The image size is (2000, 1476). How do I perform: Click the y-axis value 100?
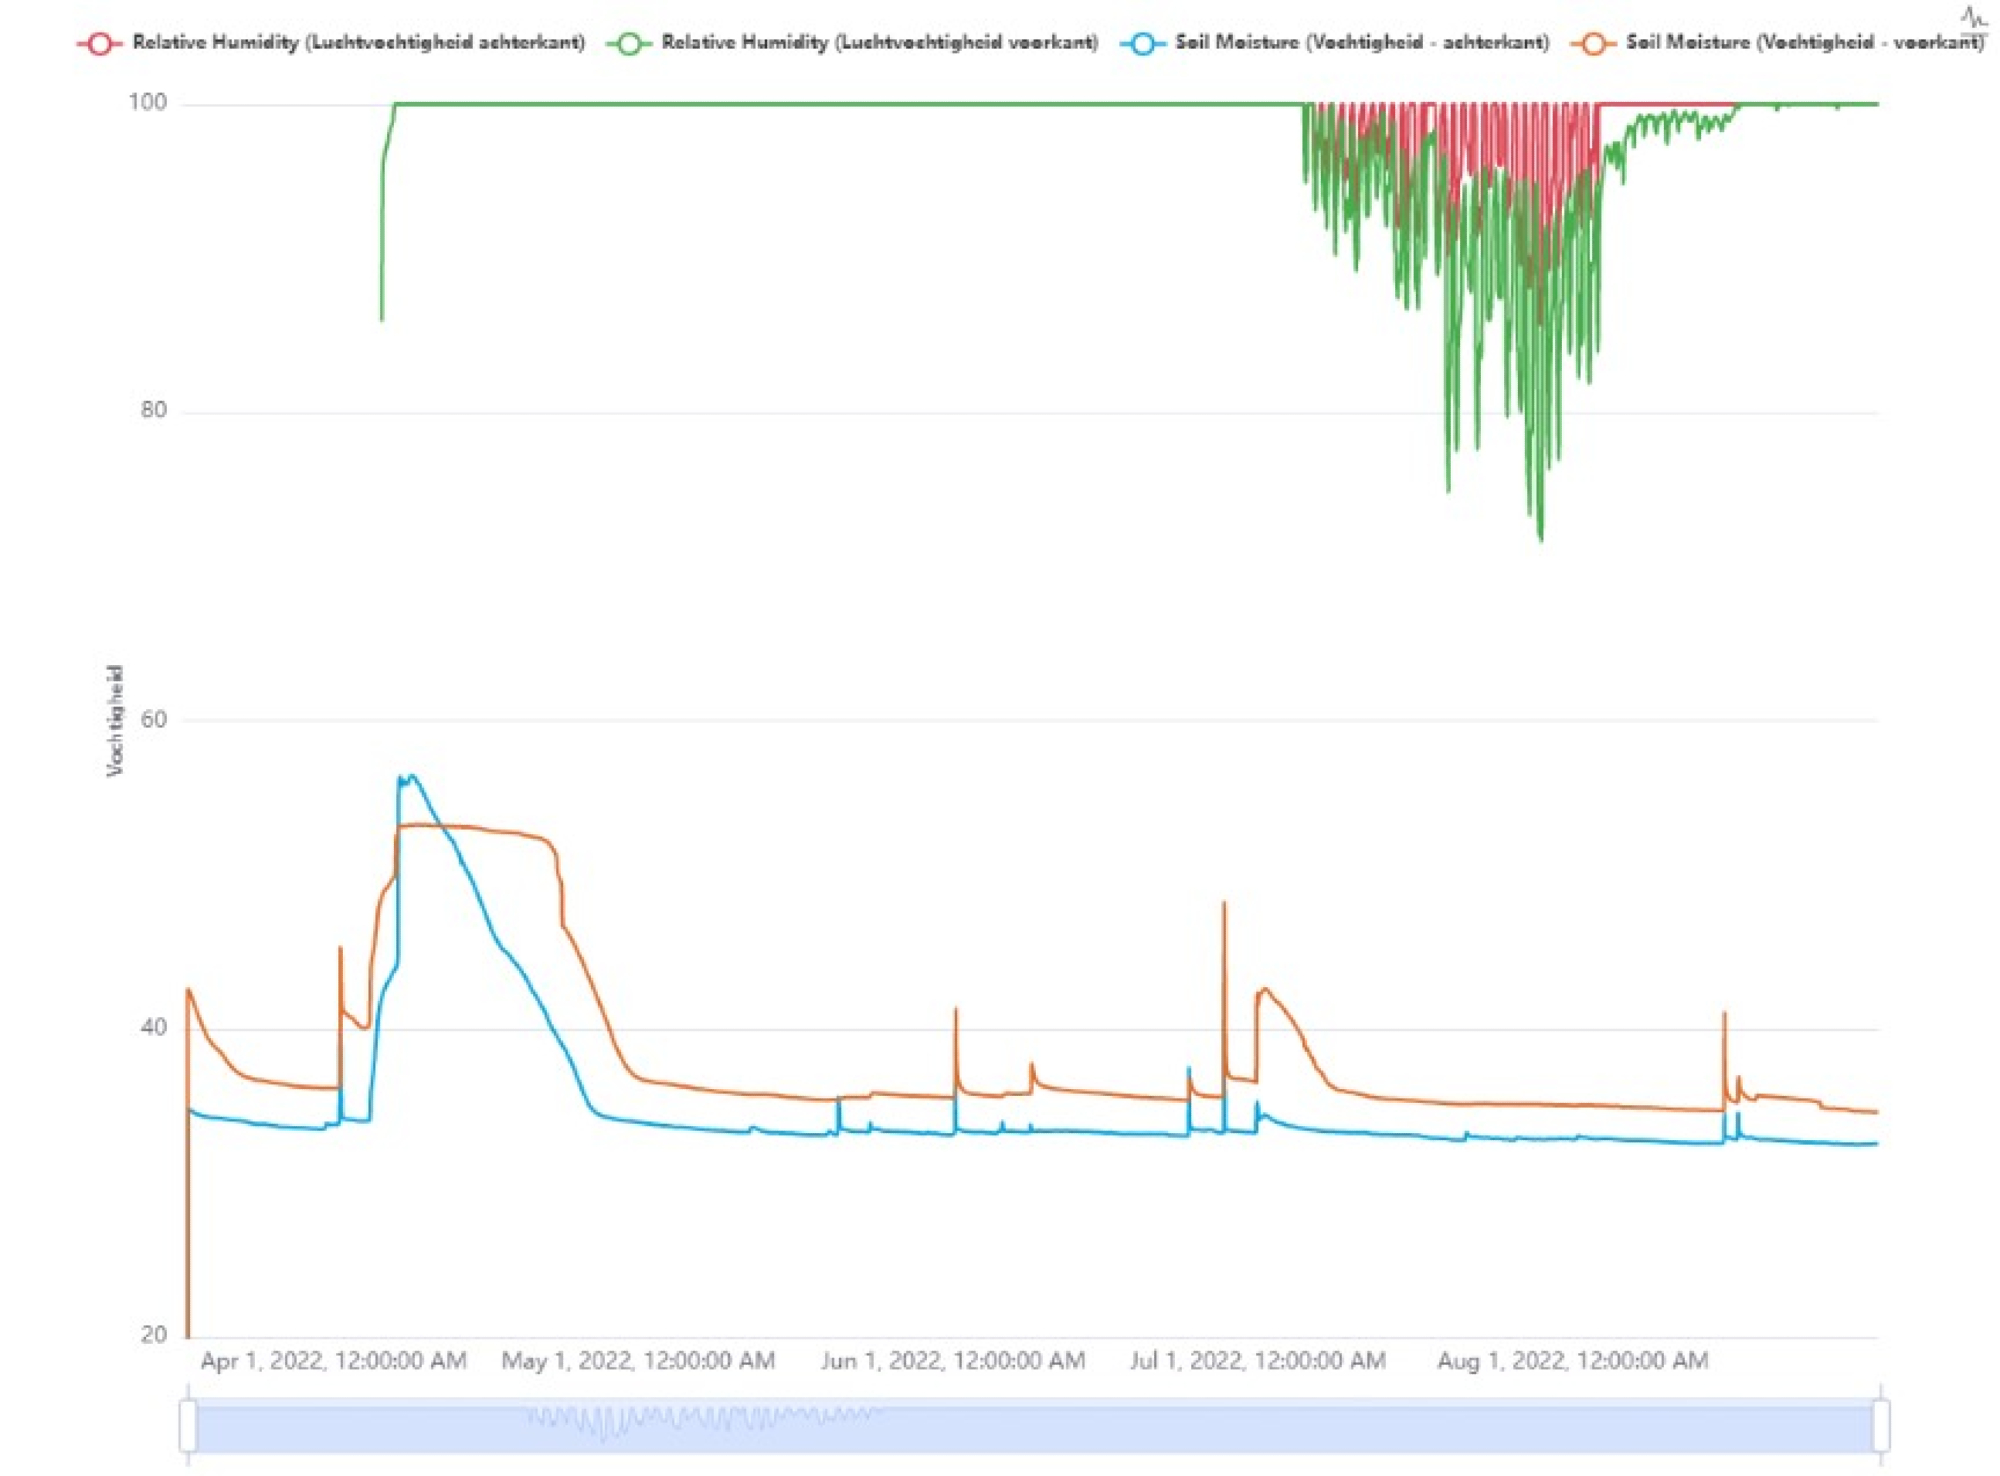pos(148,102)
